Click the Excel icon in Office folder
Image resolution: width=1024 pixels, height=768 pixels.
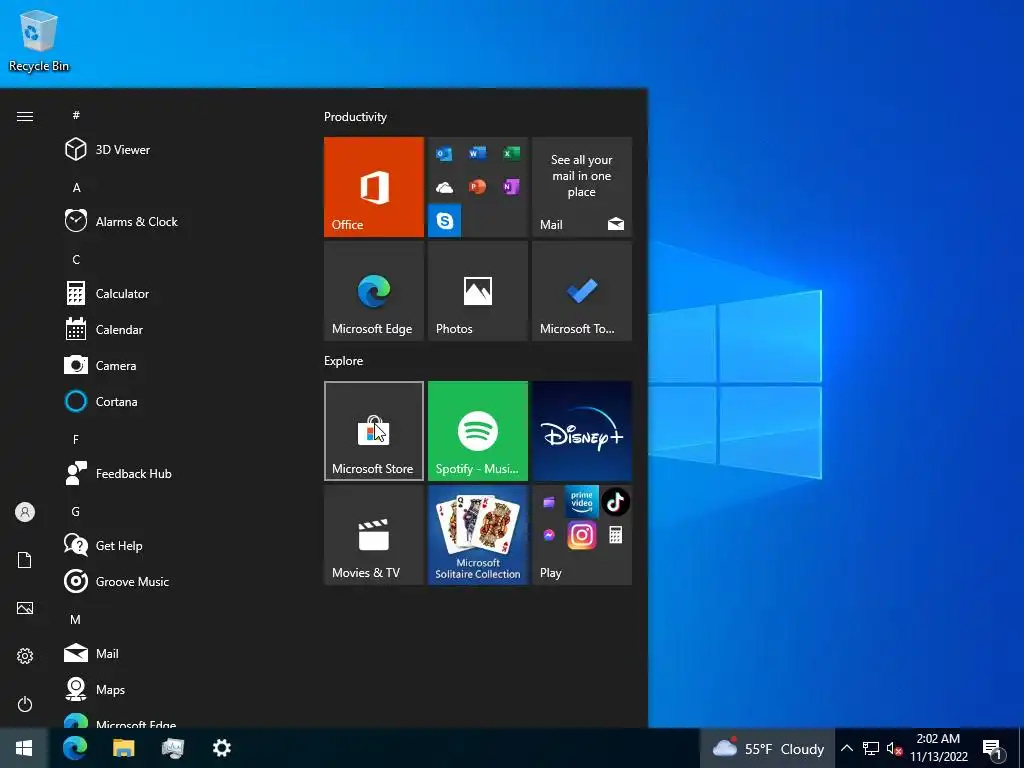511,153
